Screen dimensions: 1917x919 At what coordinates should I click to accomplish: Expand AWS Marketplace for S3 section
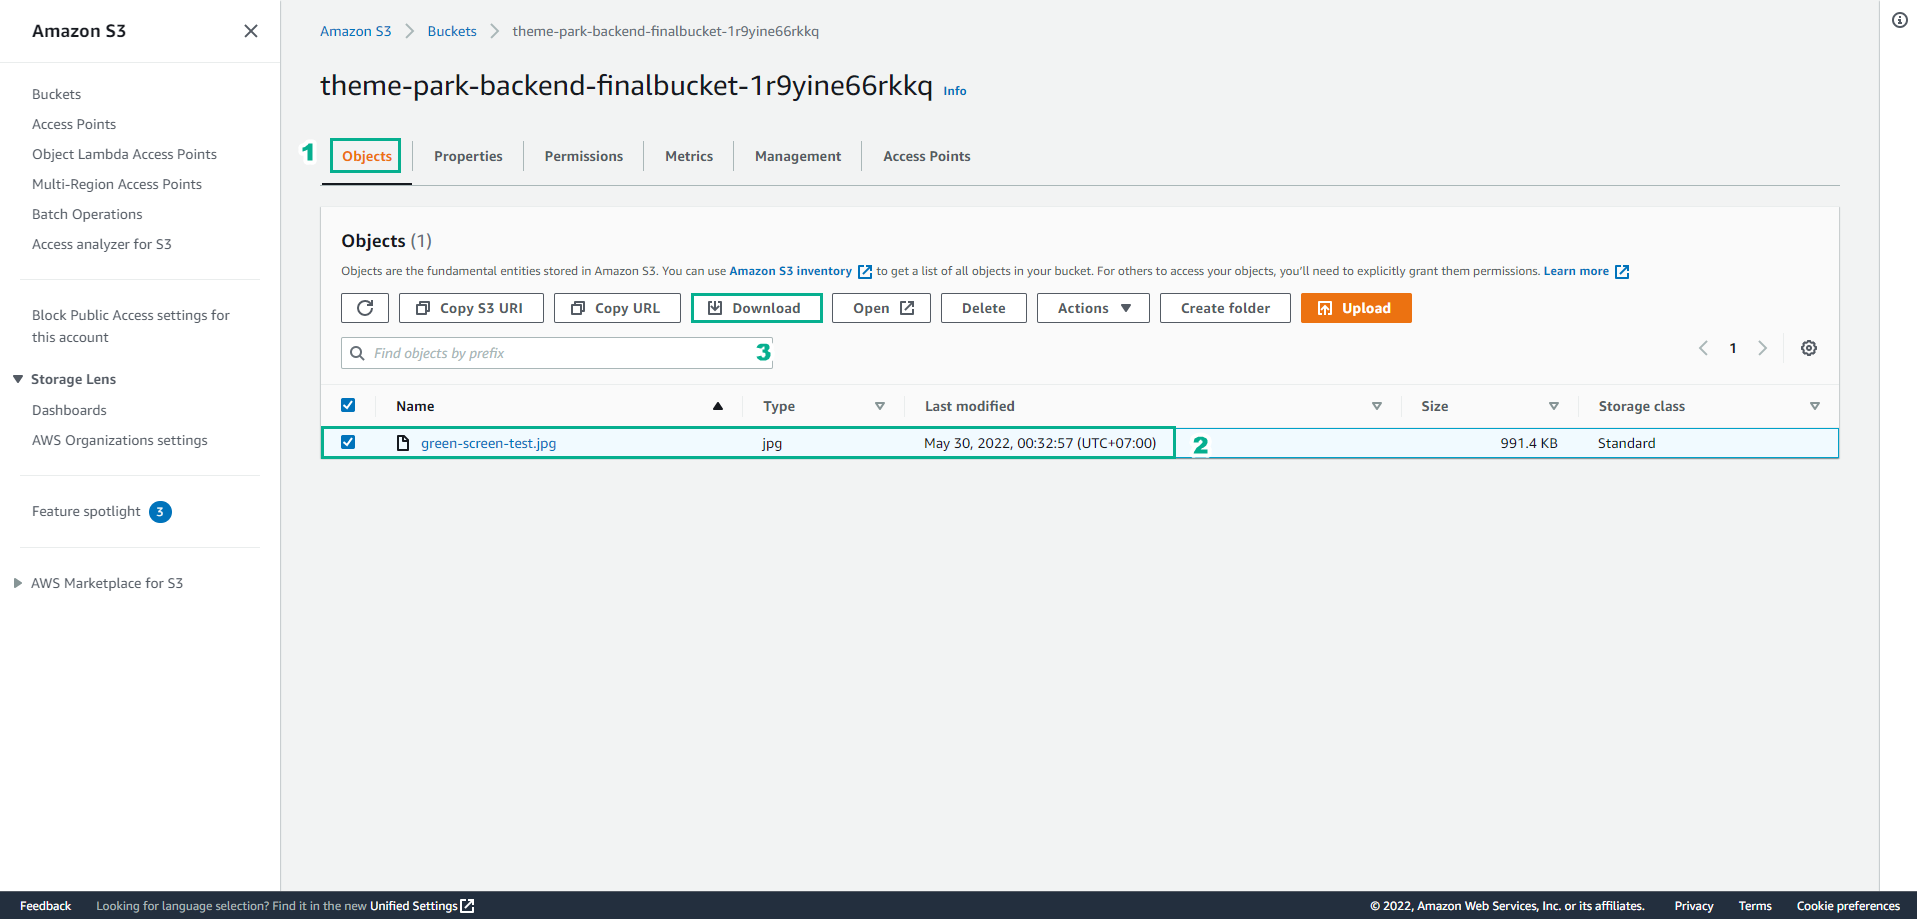click(18, 583)
